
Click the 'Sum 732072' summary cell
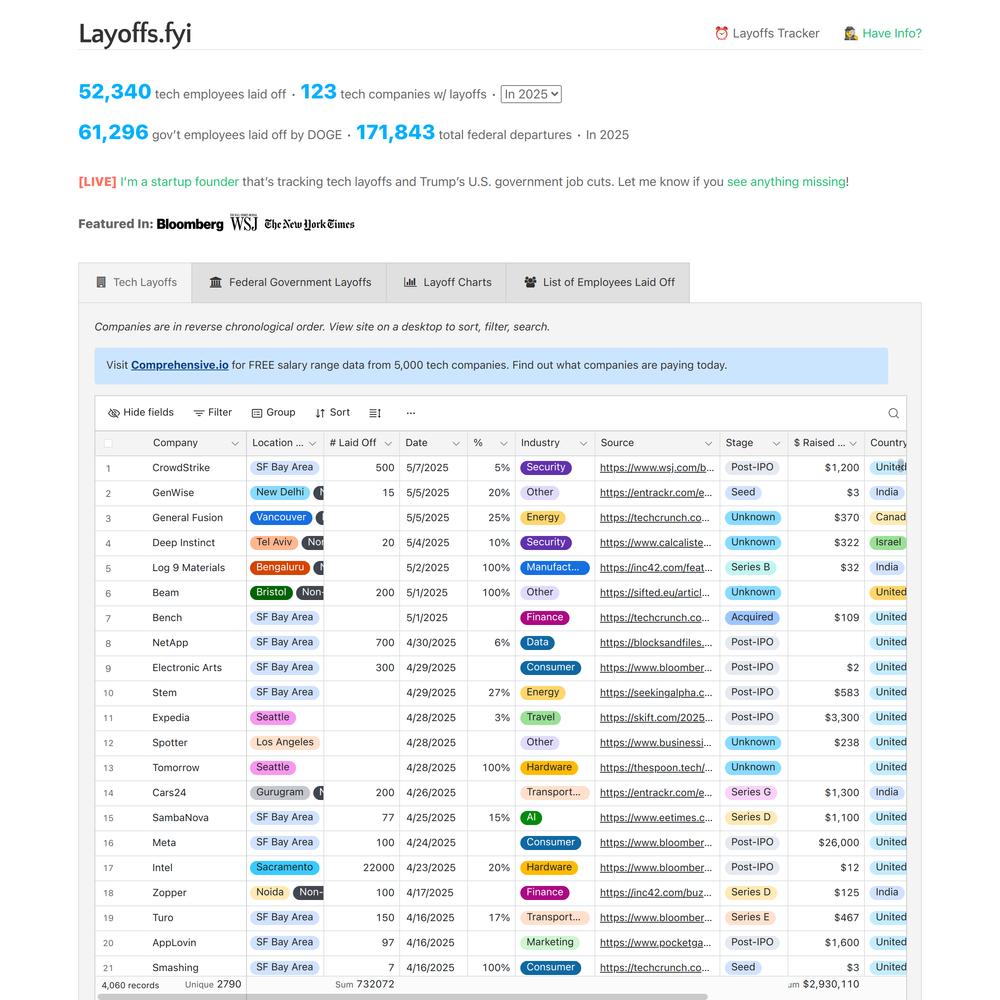[x=365, y=985]
